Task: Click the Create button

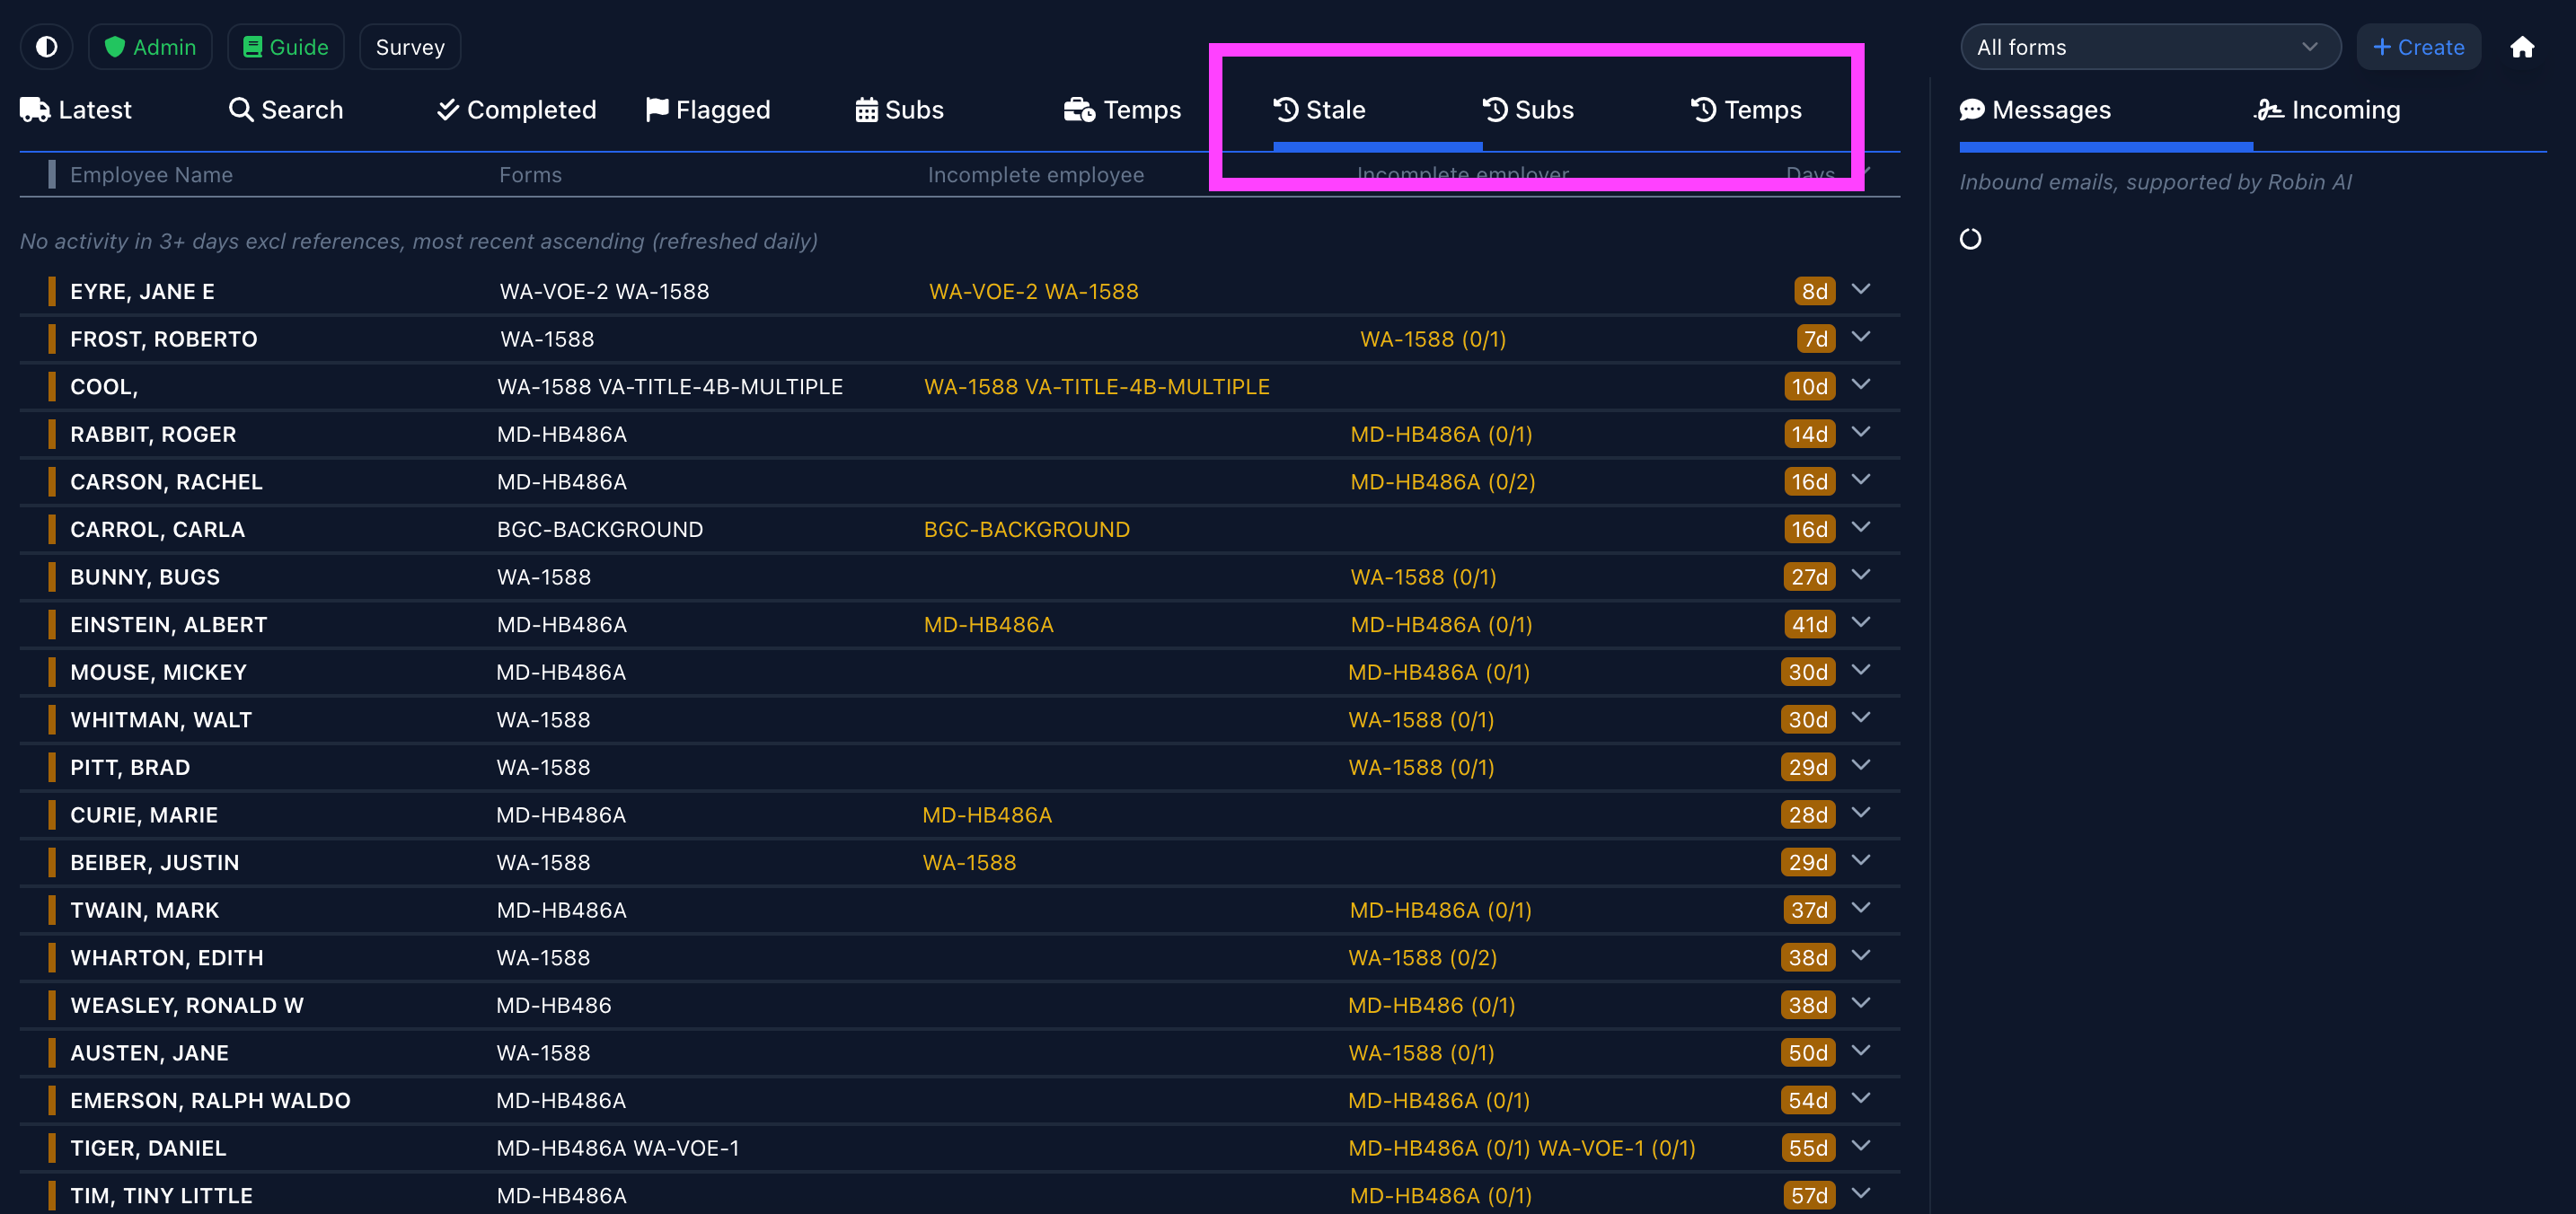Action: click(2418, 47)
